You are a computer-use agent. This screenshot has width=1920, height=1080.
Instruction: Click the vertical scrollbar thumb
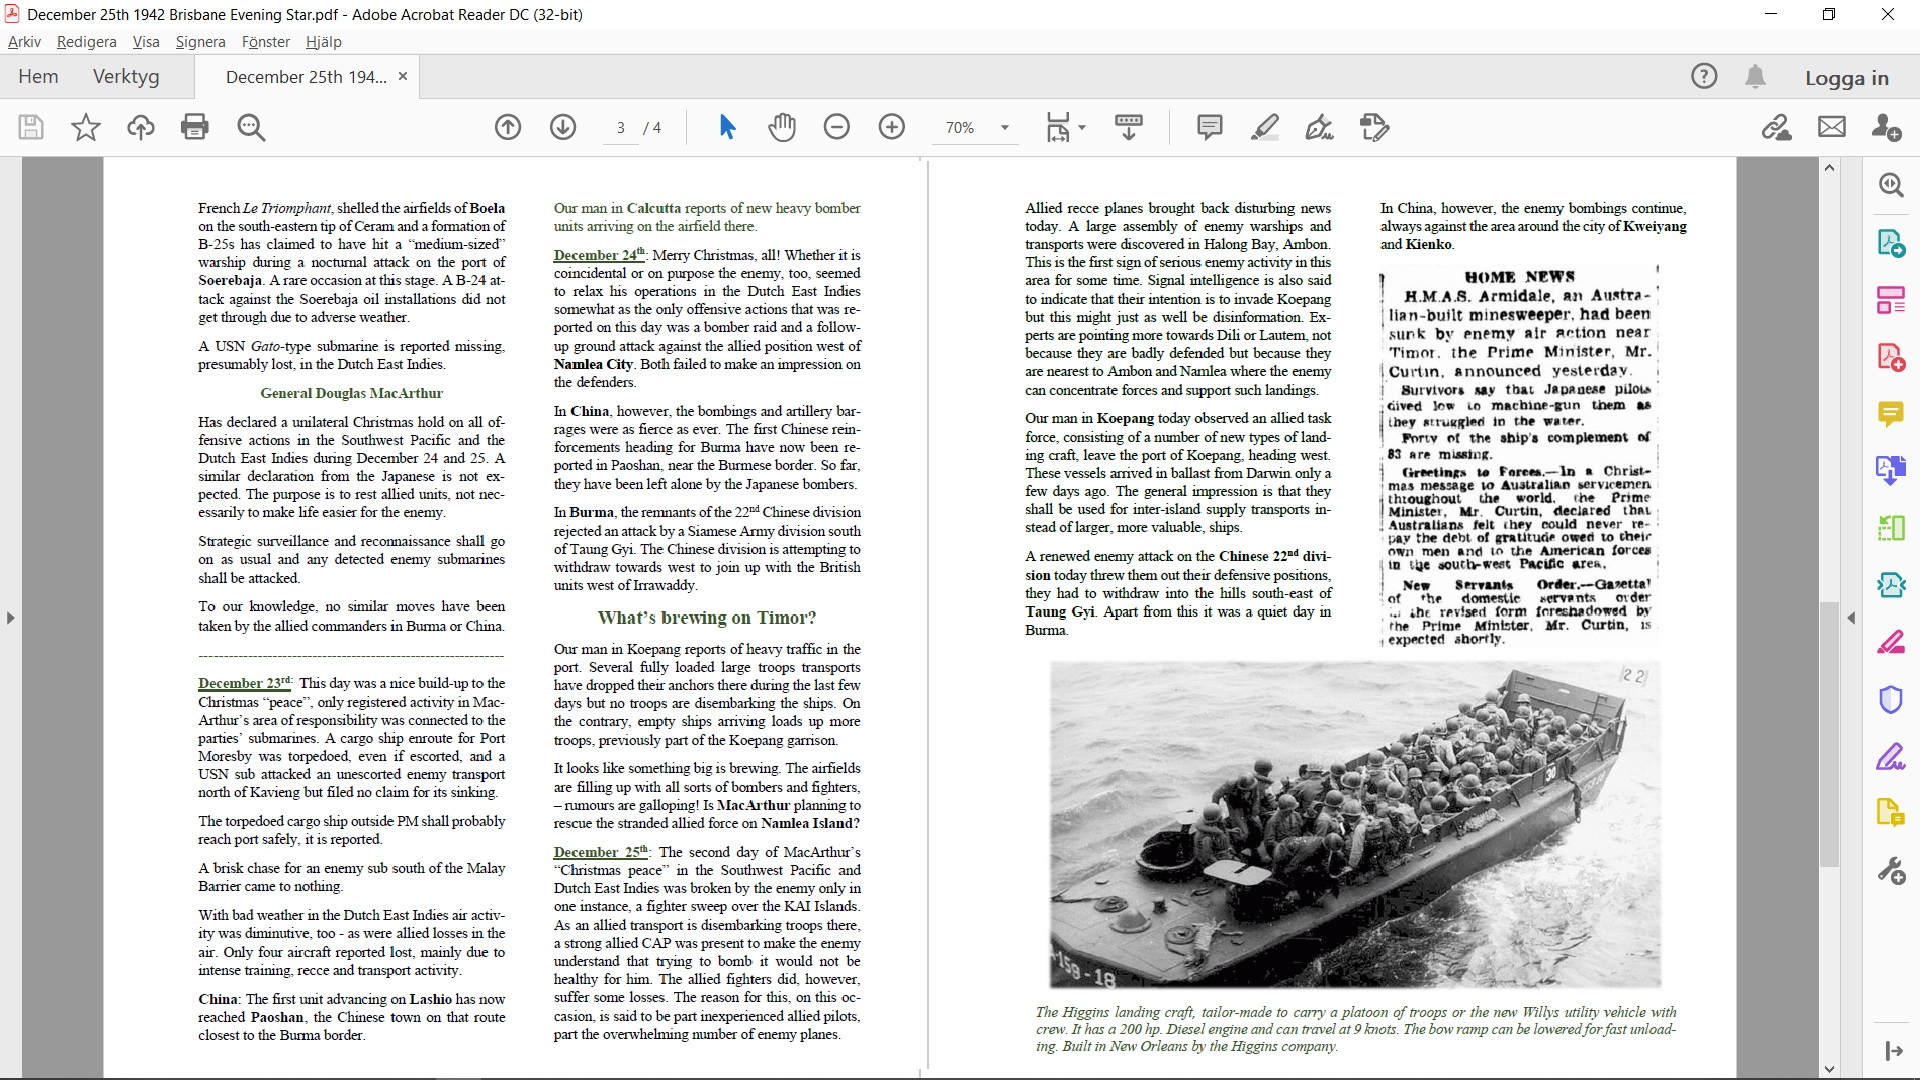point(1829,734)
